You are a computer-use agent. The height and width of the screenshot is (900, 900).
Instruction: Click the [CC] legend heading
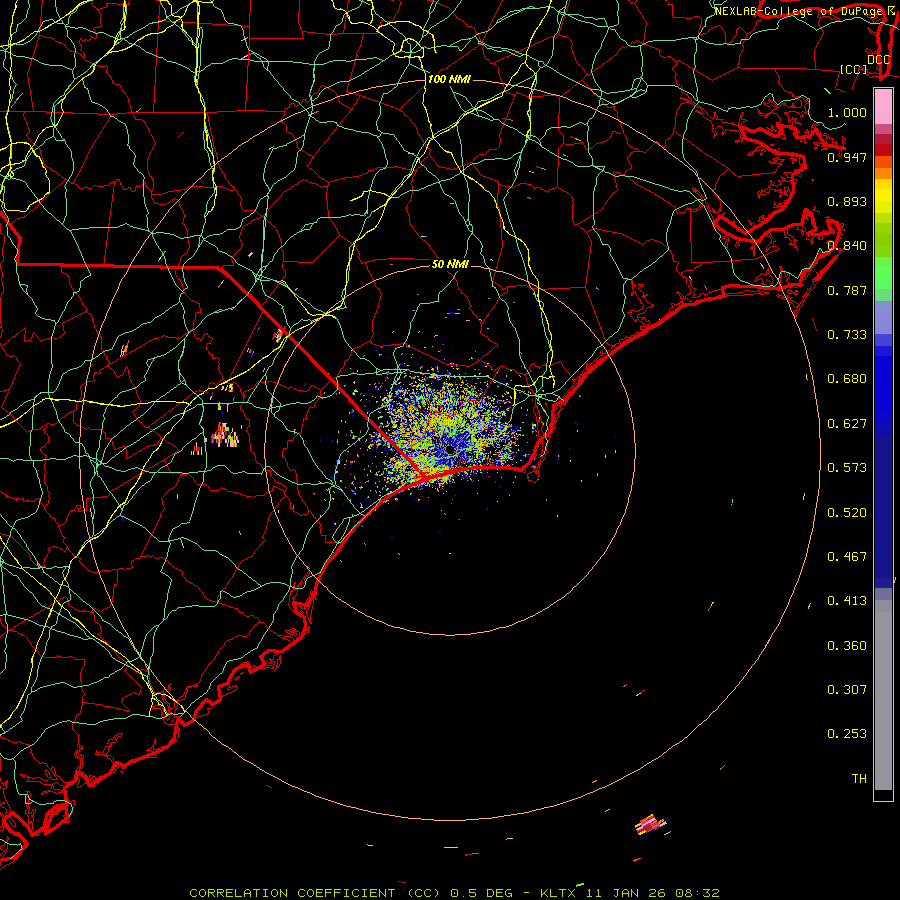point(854,69)
